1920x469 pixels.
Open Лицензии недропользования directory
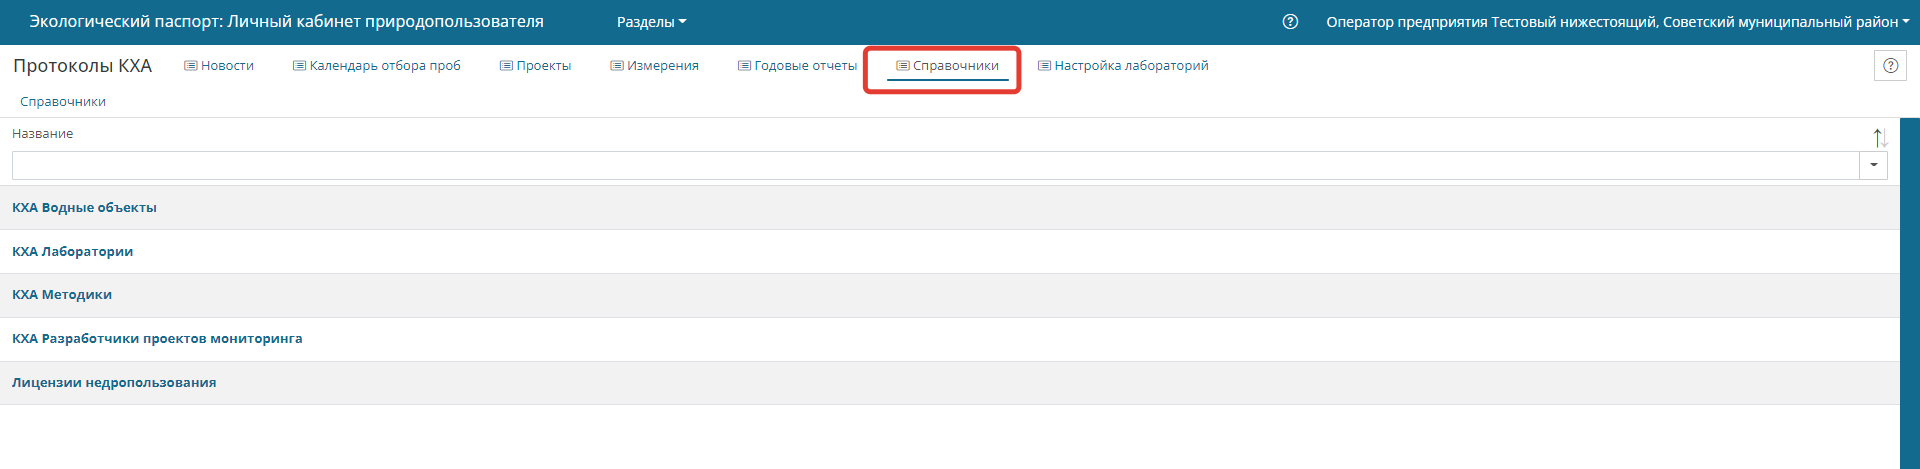[114, 383]
